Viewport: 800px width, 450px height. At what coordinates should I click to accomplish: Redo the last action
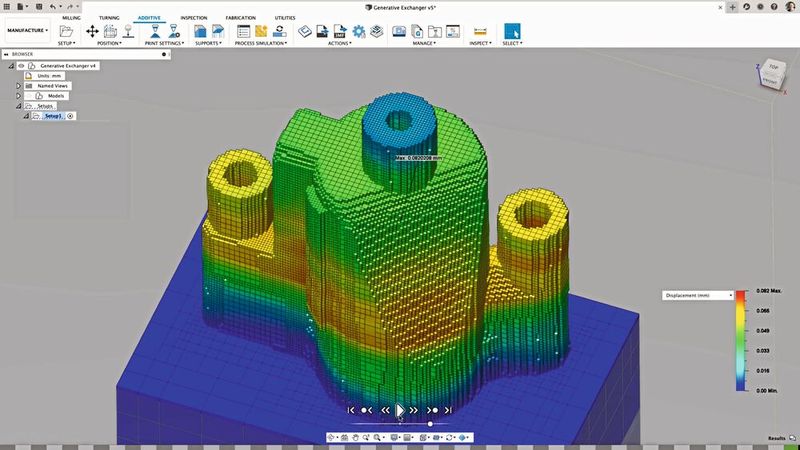pos(70,7)
